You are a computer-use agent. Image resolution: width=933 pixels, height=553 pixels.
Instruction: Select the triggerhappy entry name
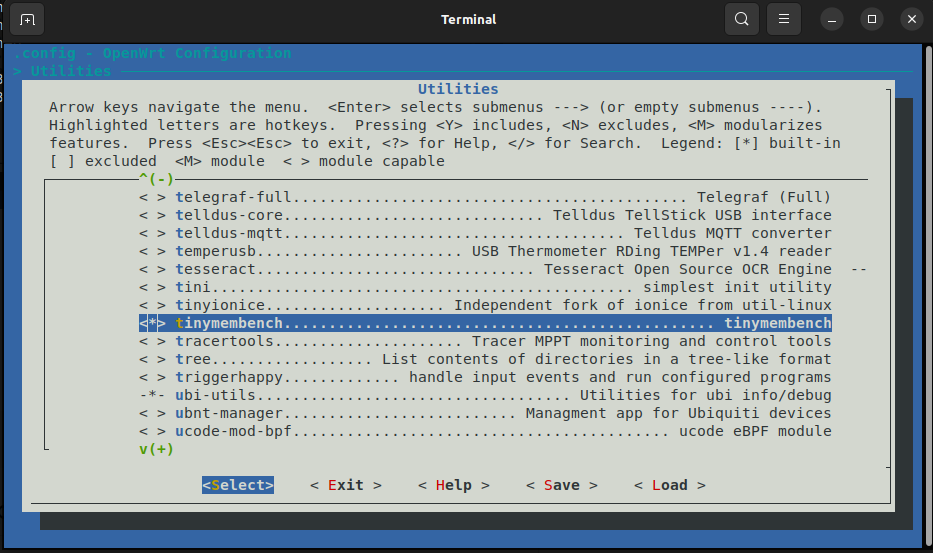pyautogui.click(x=229, y=377)
